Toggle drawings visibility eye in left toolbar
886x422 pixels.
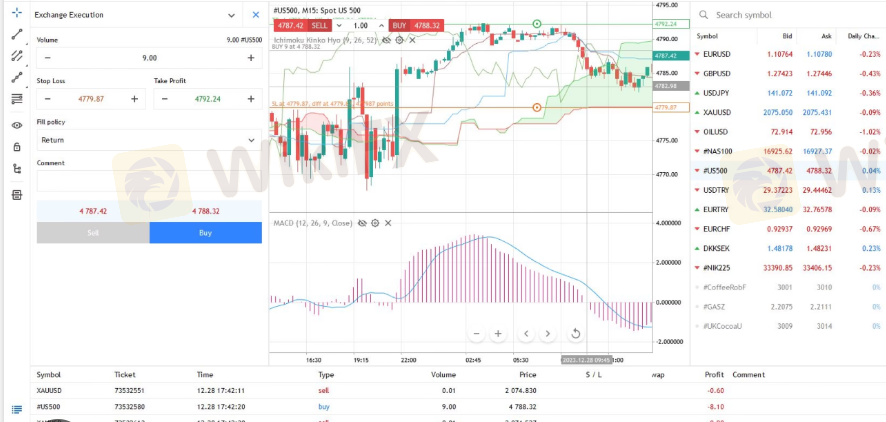[x=16, y=125]
